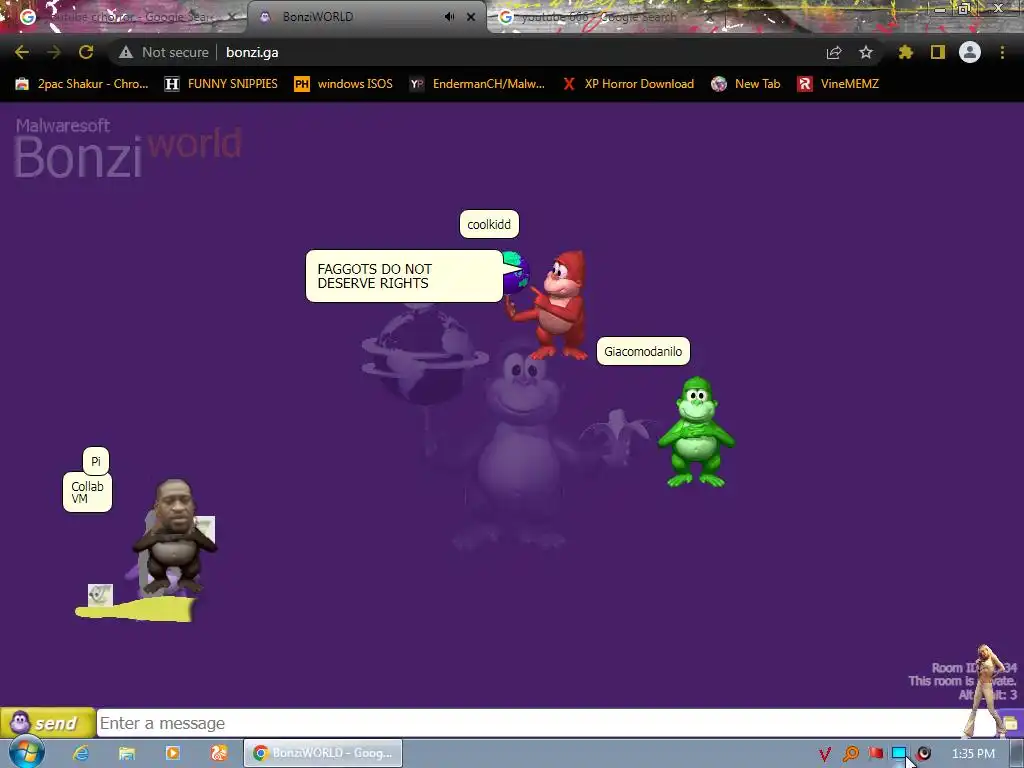The height and width of the screenshot is (768, 1024).
Task: Open the windows ISOS bookmark
Action: 344,84
